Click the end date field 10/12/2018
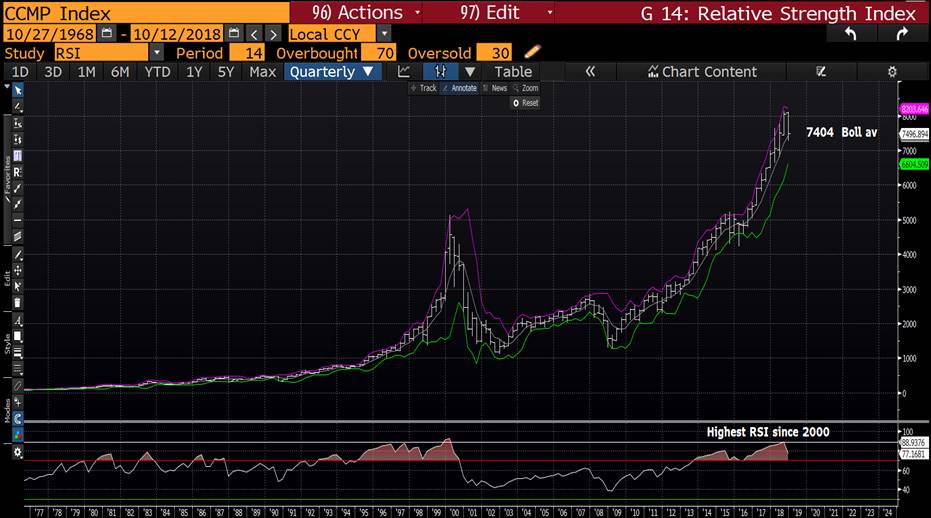Viewport: 931px width, 518px height. tap(176, 34)
